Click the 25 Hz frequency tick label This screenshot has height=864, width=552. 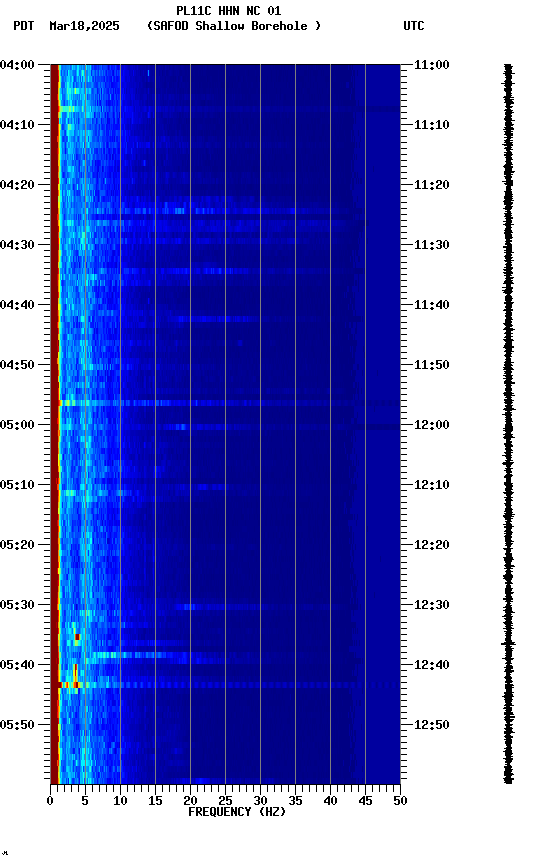pyautogui.click(x=225, y=801)
